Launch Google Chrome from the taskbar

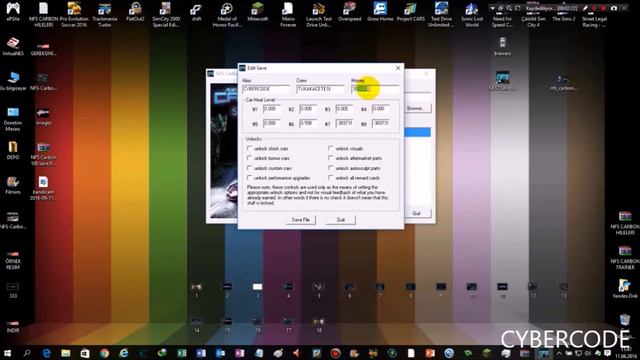tap(104, 353)
